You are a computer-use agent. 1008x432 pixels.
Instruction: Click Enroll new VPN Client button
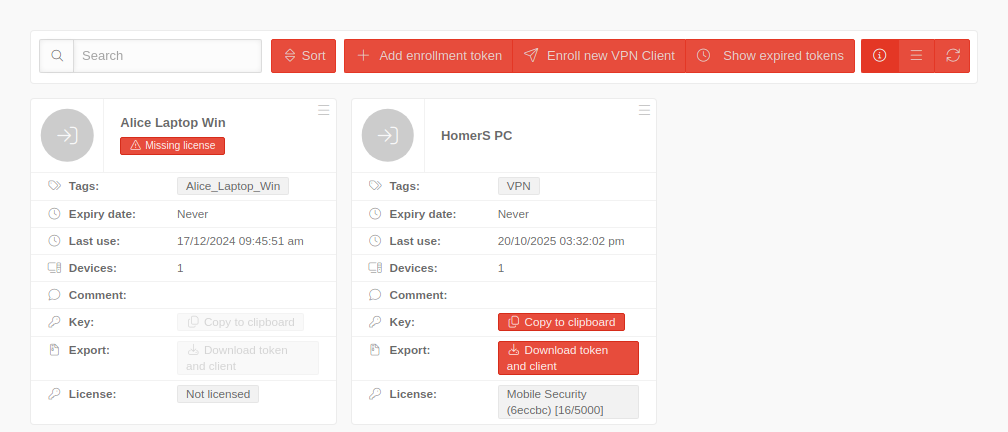tap(599, 56)
